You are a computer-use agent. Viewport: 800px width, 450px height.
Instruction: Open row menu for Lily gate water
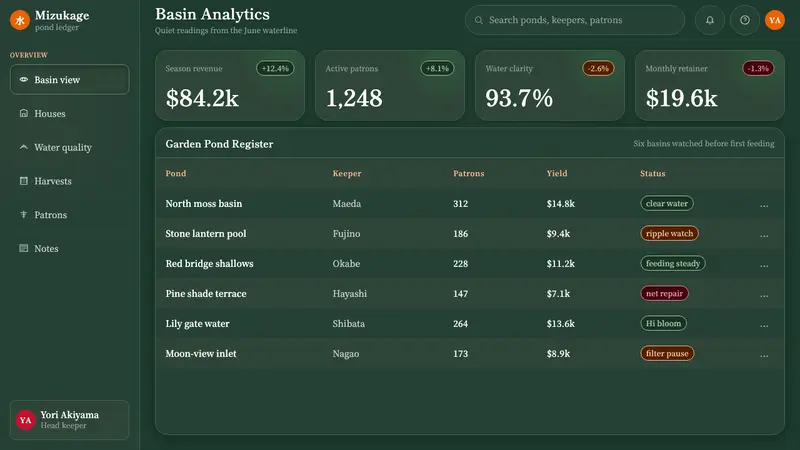764,324
